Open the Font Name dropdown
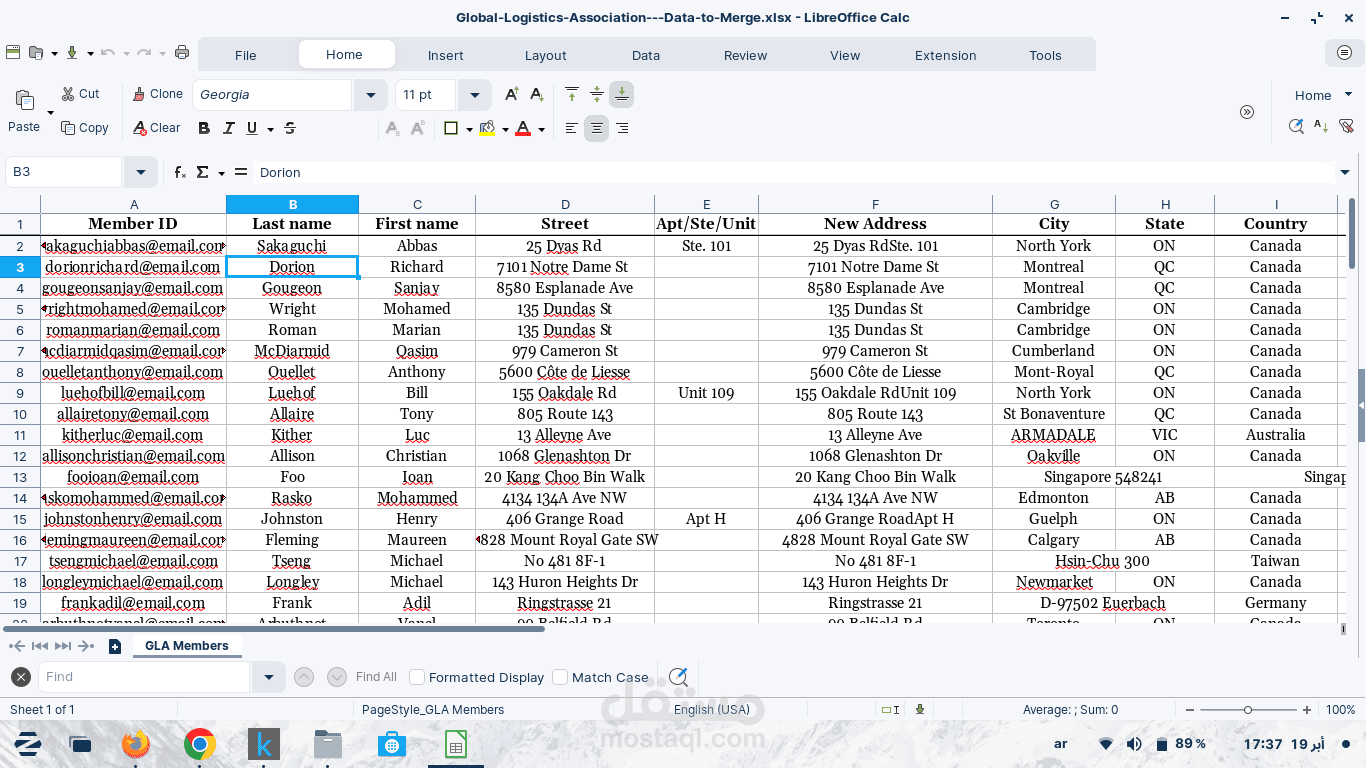 [371, 95]
